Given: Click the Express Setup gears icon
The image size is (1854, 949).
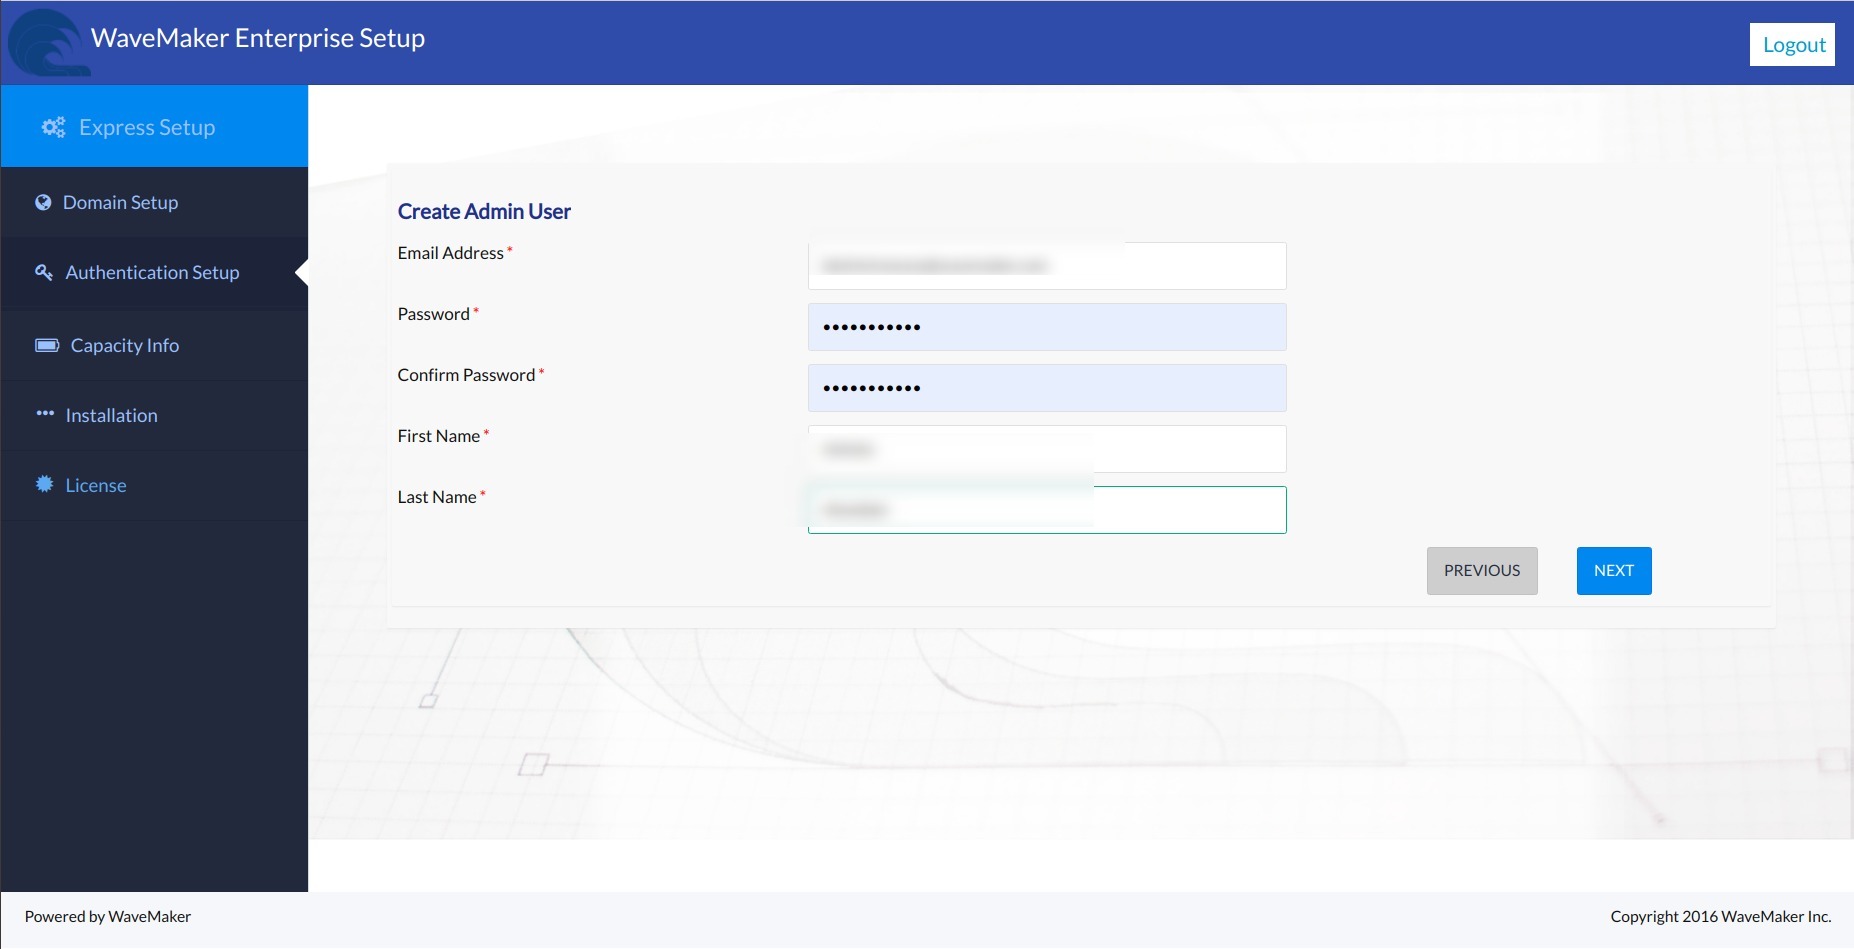Looking at the screenshot, I should [x=53, y=127].
